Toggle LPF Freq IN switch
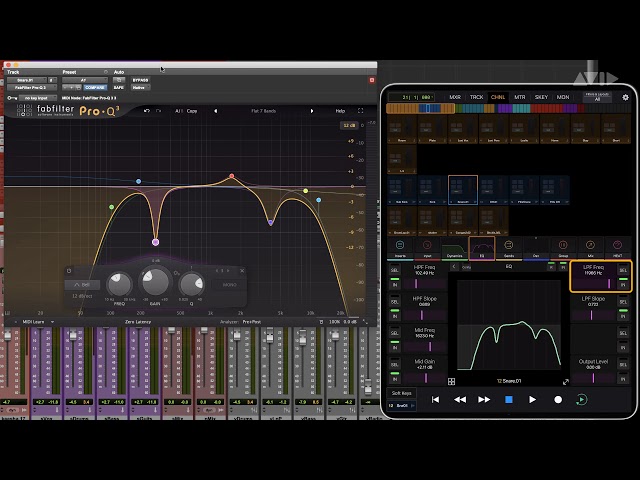Screen dimensions: 640x480 coord(623,284)
